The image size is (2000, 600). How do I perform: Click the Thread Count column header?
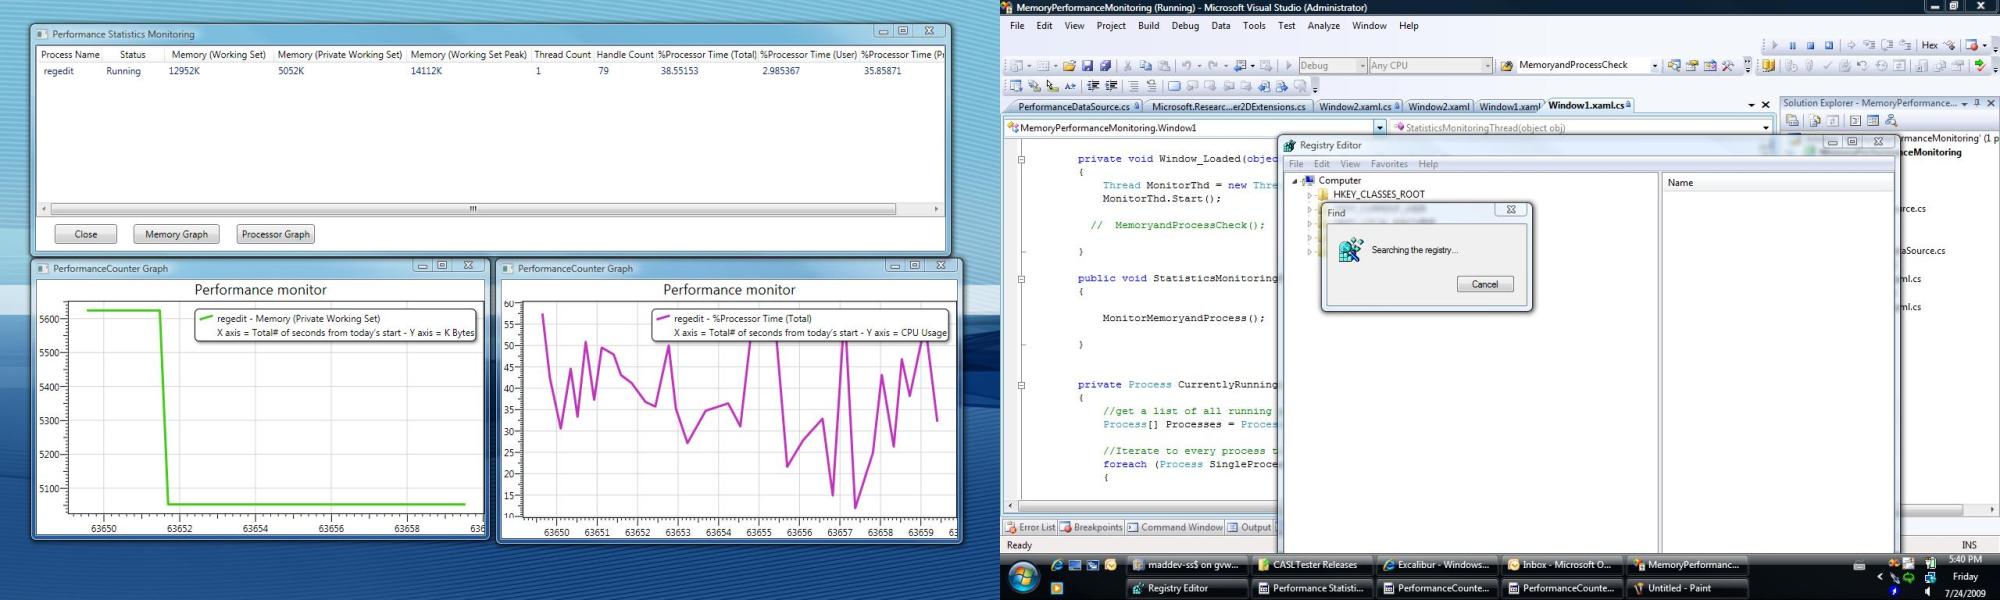562,55
